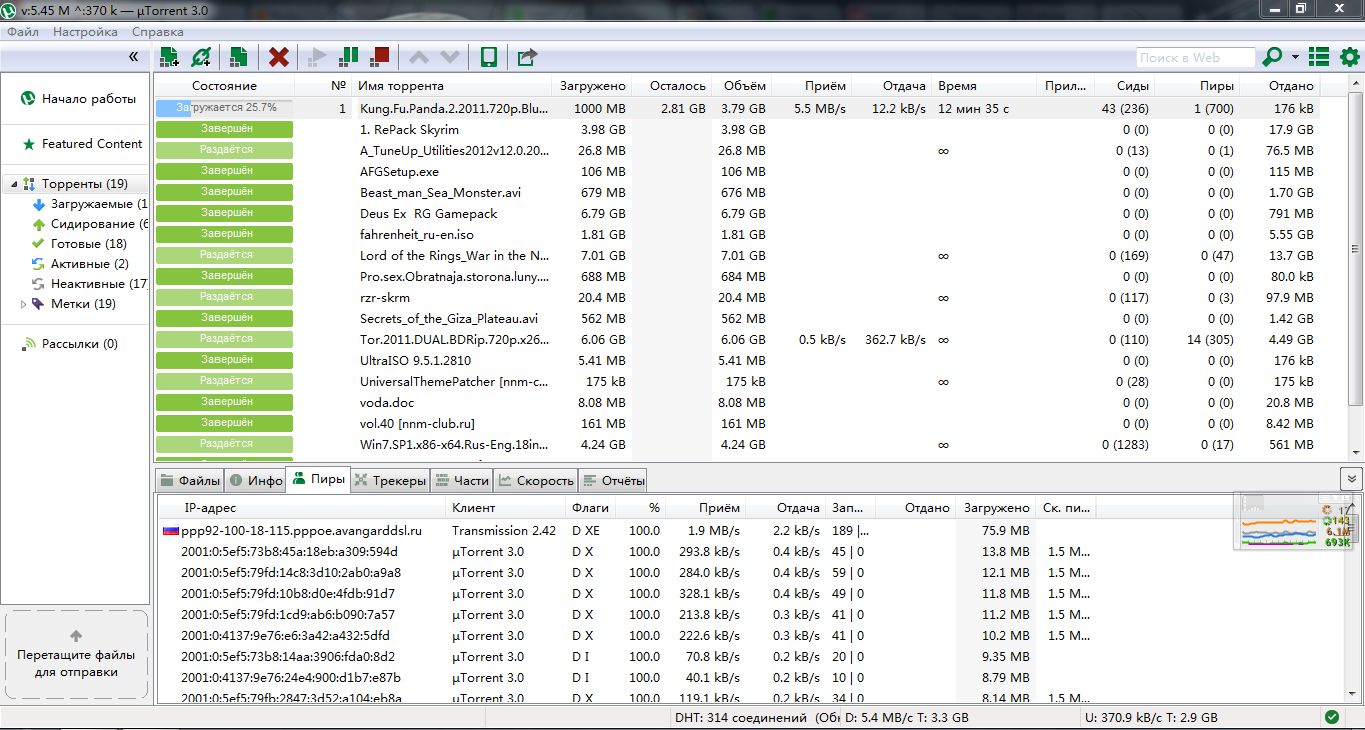
Task: Select the fahrenheit_ru-en.iso torrent
Action: click(x=736, y=234)
